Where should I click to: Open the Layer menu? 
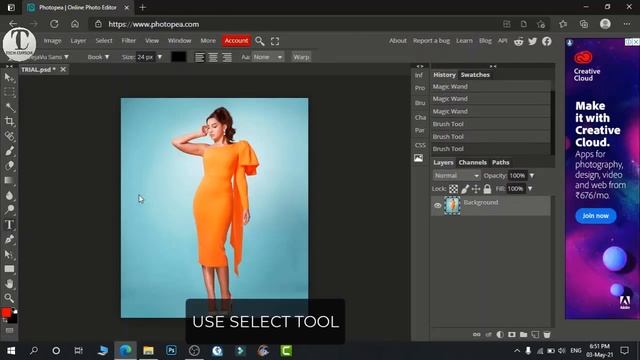78,41
